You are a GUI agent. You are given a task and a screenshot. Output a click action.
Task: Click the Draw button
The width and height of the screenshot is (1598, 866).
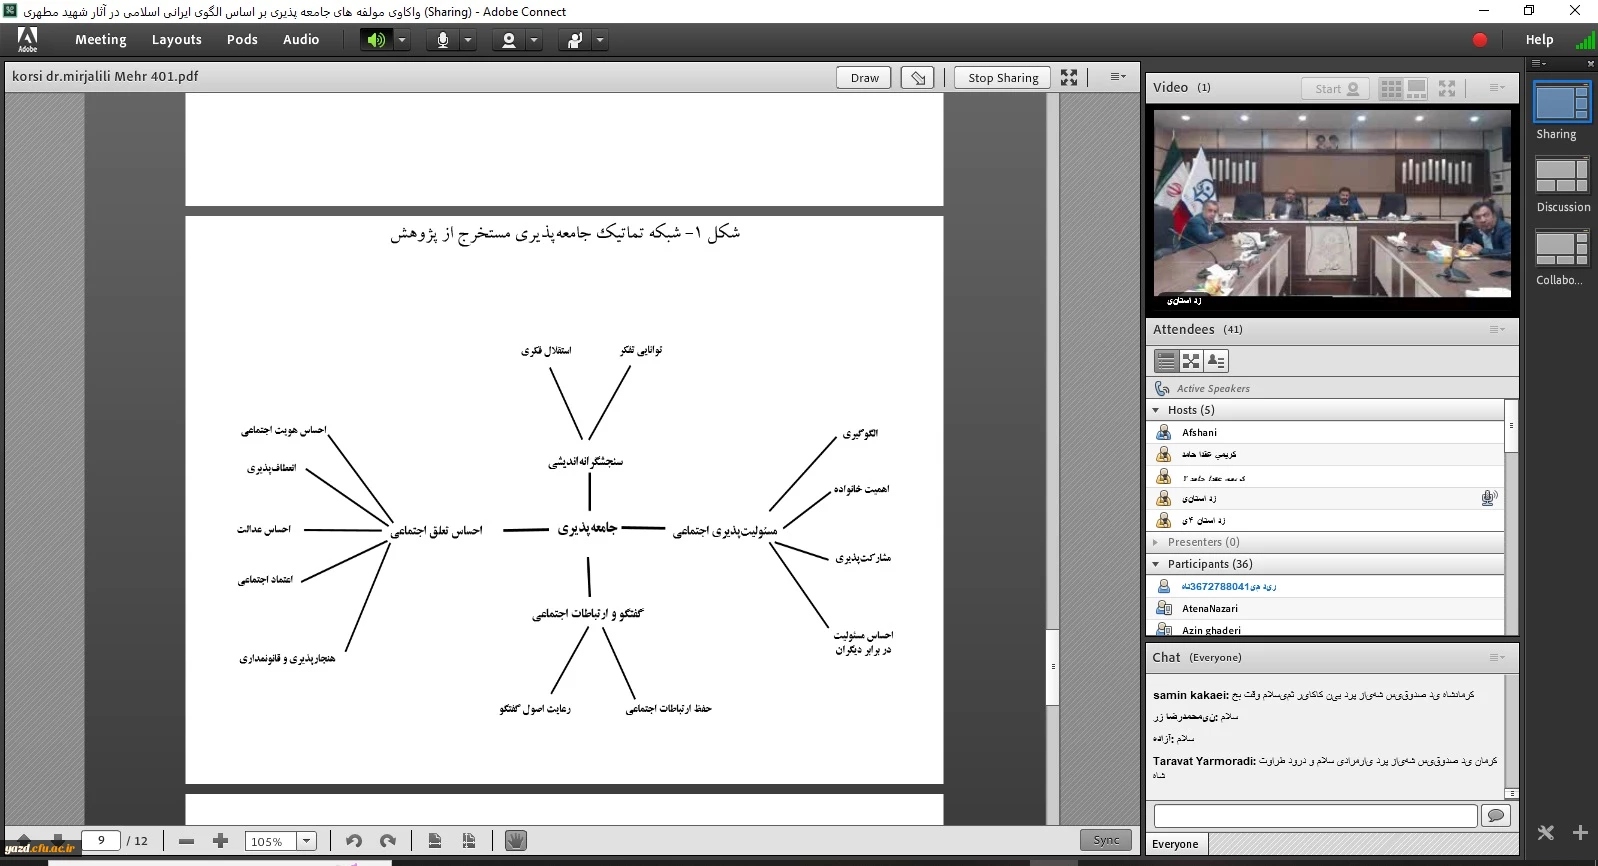(x=864, y=78)
